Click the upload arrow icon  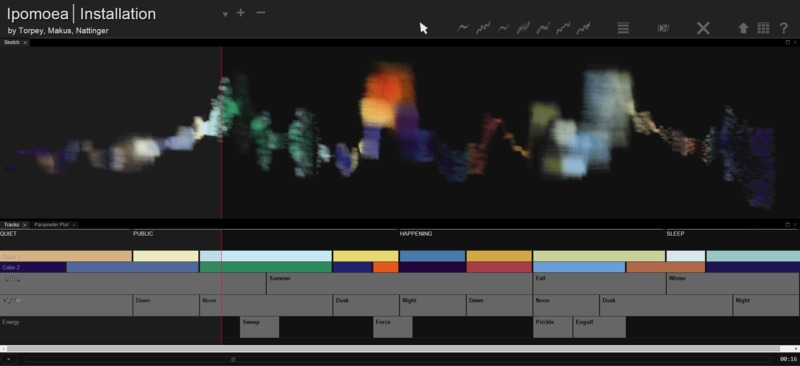[743, 28]
